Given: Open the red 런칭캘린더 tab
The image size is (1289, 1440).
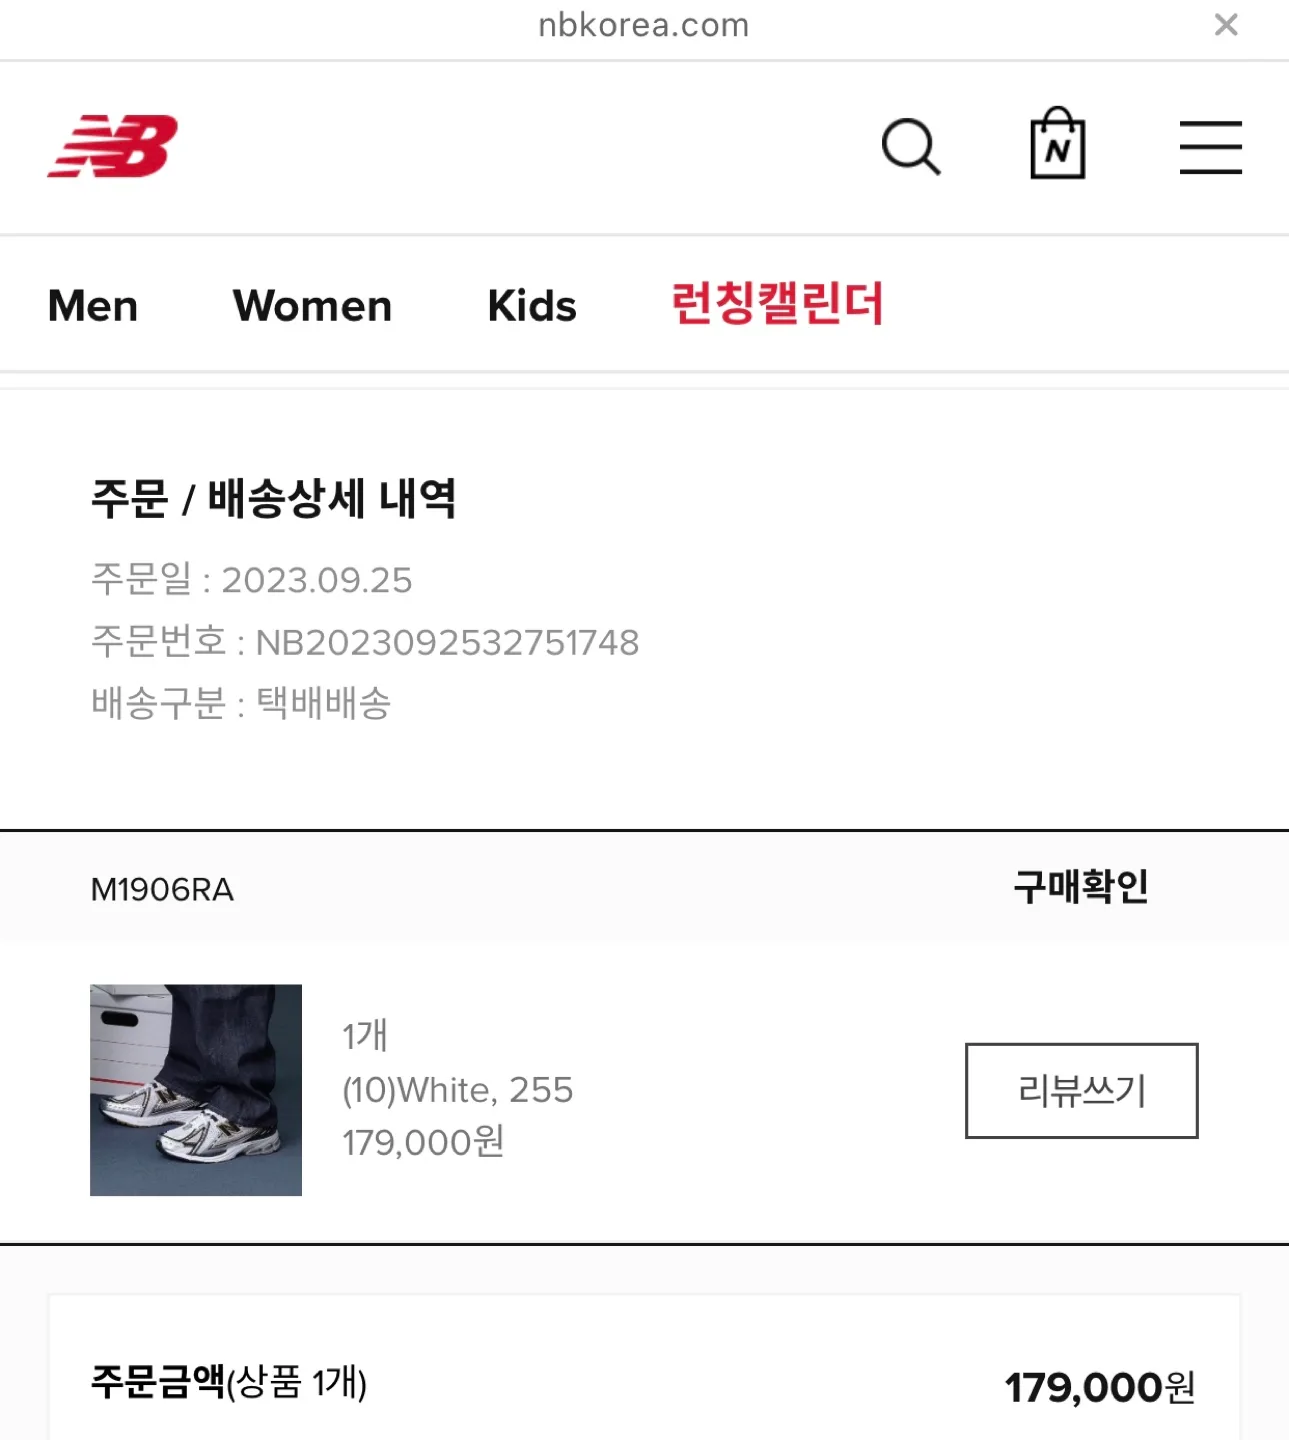Looking at the screenshot, I should [x=778, y=304].
